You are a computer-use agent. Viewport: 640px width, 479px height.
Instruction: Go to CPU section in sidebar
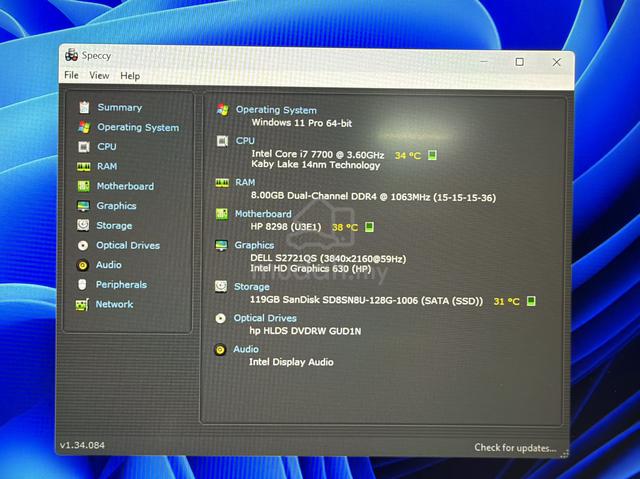(x=107, y=146)
